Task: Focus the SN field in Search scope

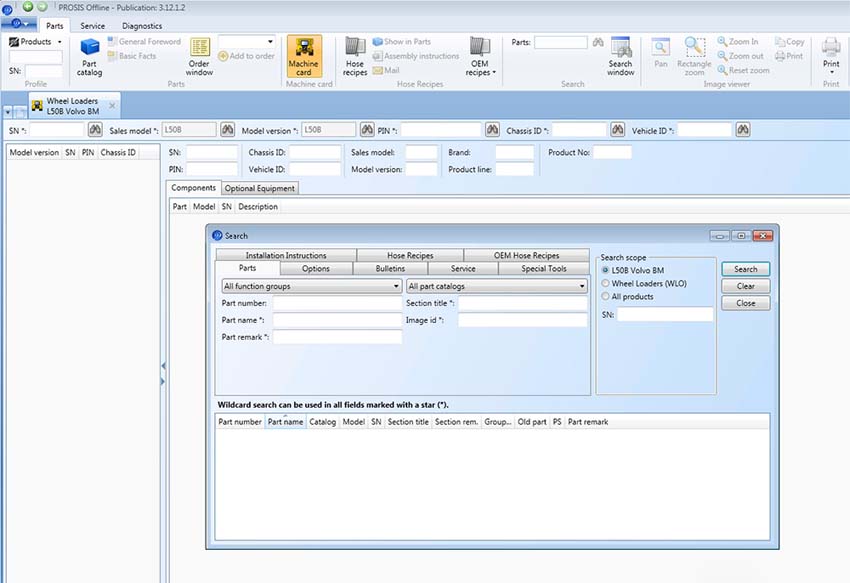Action: pos(665,314)
